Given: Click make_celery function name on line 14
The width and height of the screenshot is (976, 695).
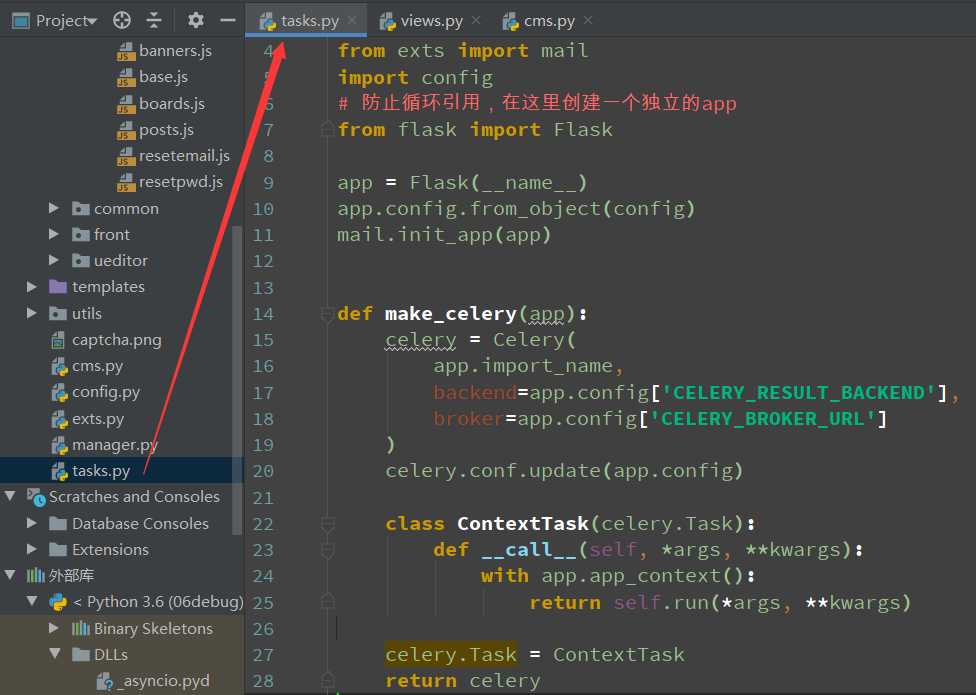Looking at the screenshot, I should (451, 314).
